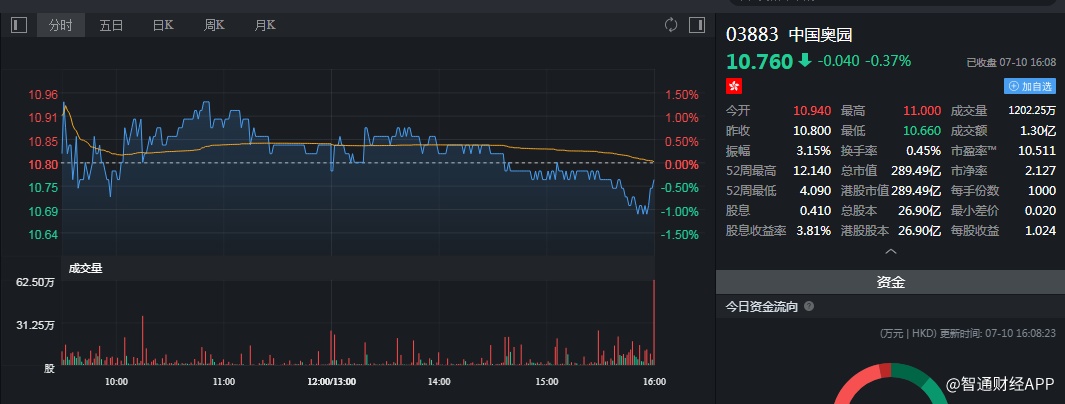The height and width of the screenshot is (404, 1065).
Task: Toggle the right sidebar panel icon
Action: click(x=696, y=25)
